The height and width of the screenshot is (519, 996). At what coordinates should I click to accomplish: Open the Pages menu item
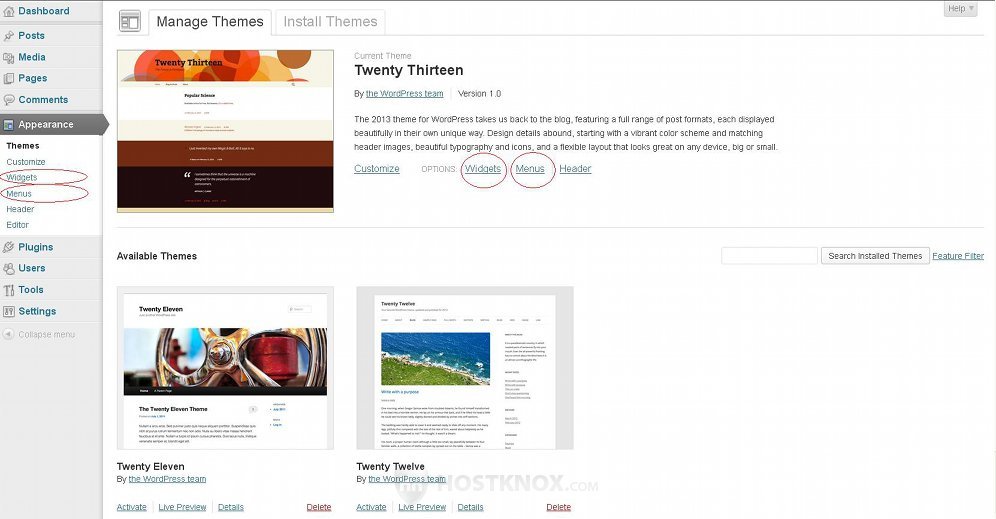(x=32, y=78)
